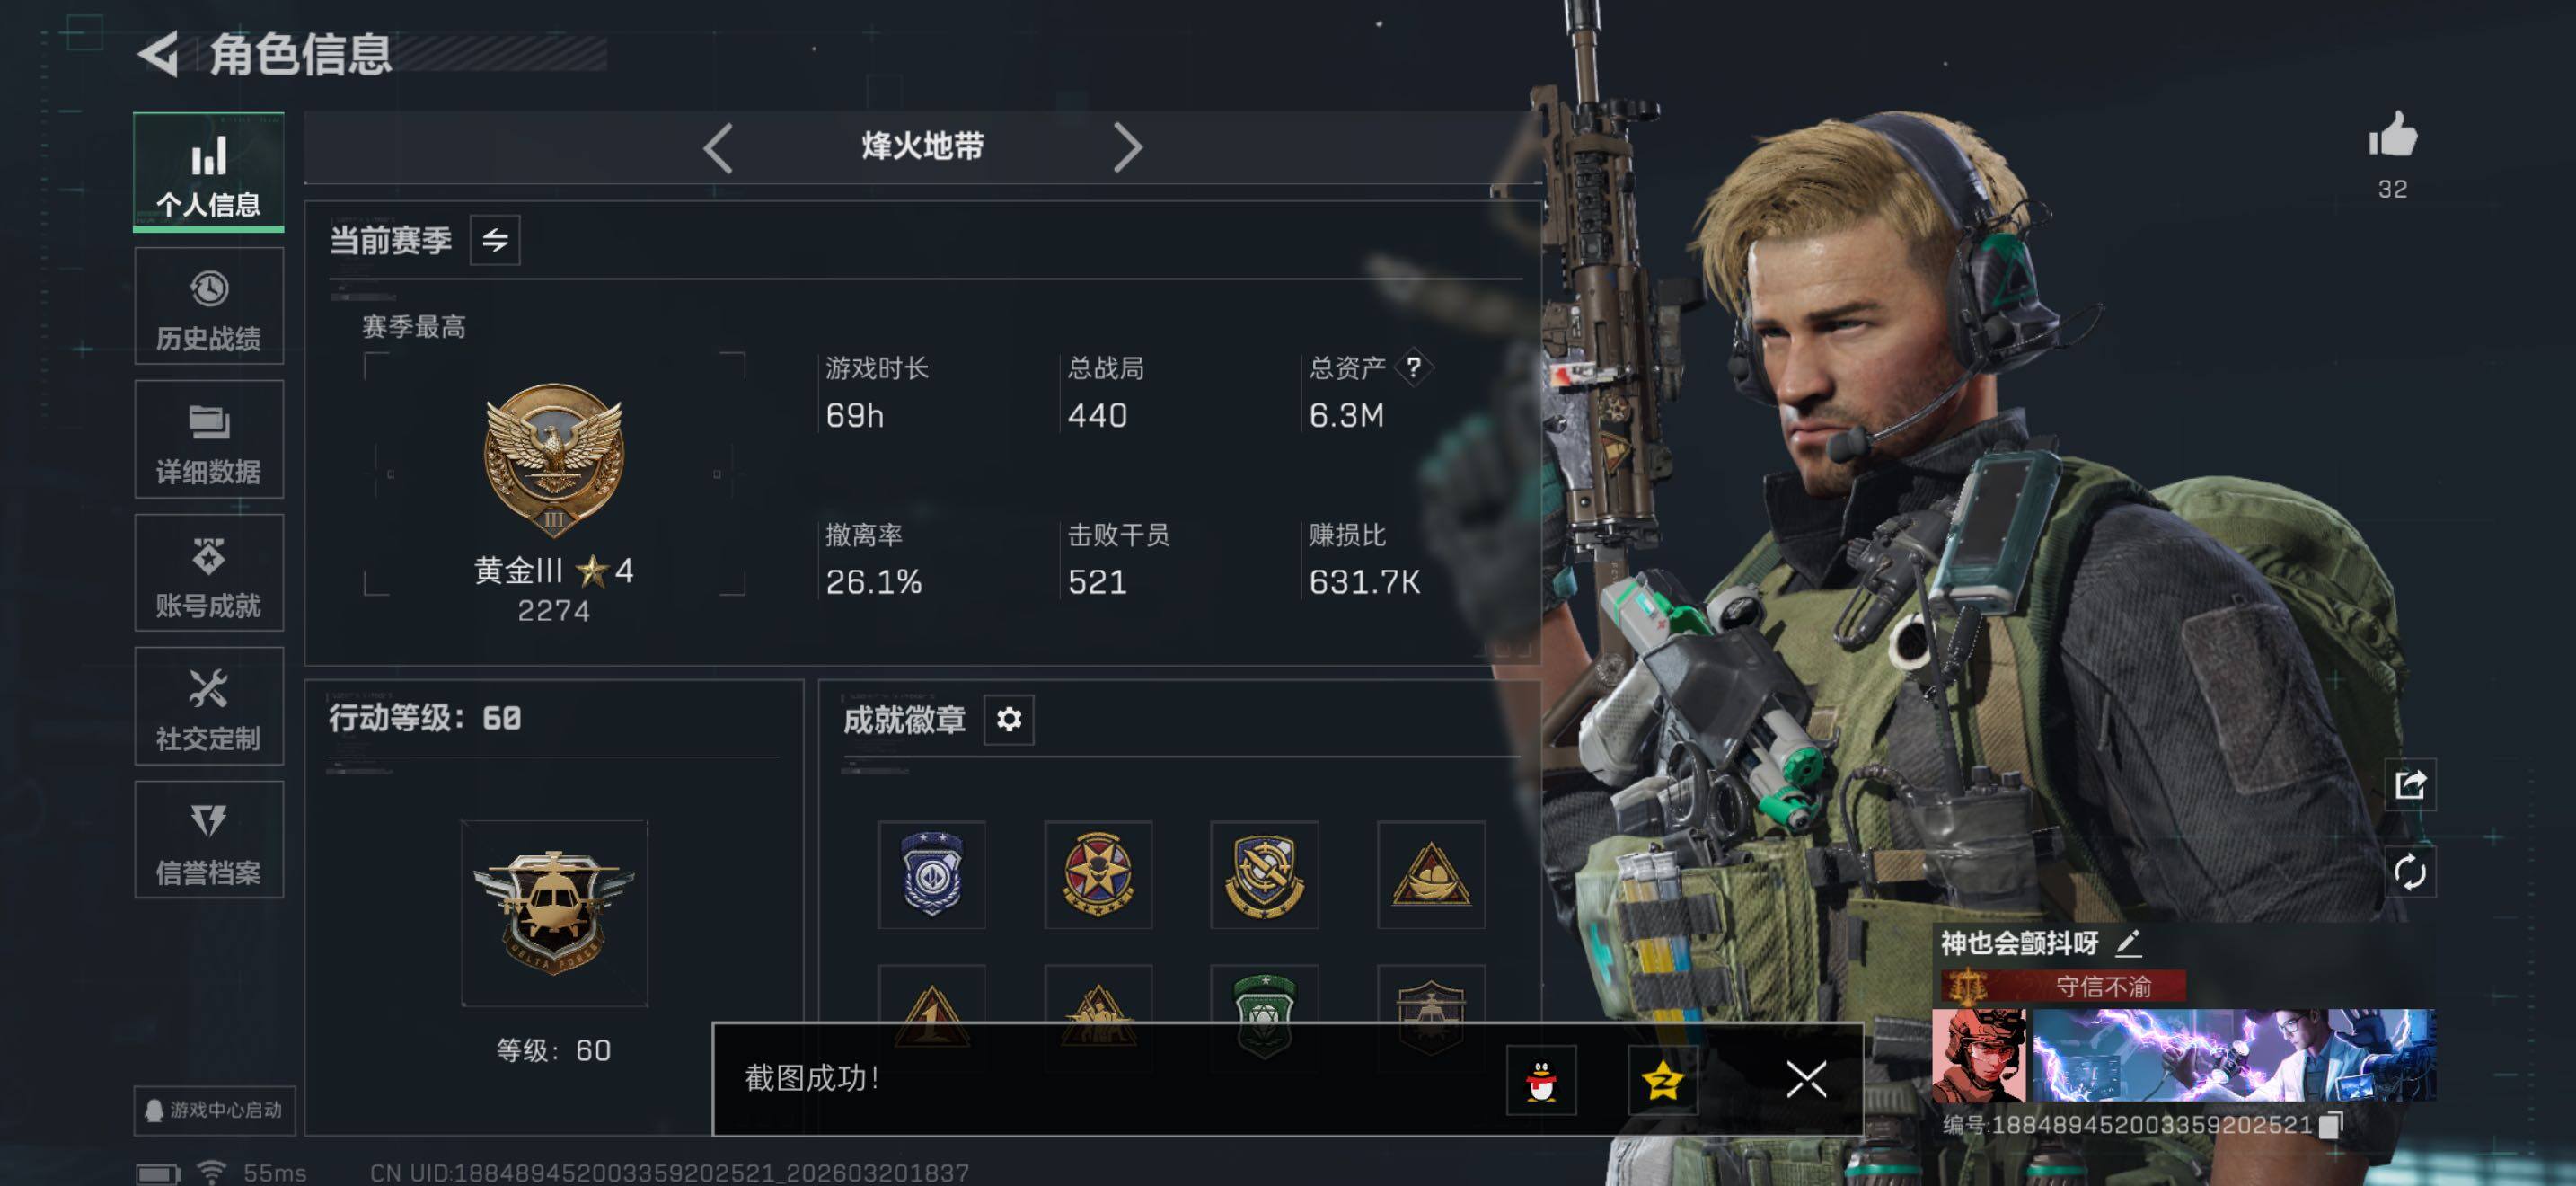Viewport: 2576px width, 1186px height.
Task: Dismiss the 截图成功 notification with the X
Action: pyautogui.click(x=1806, y=1080)
